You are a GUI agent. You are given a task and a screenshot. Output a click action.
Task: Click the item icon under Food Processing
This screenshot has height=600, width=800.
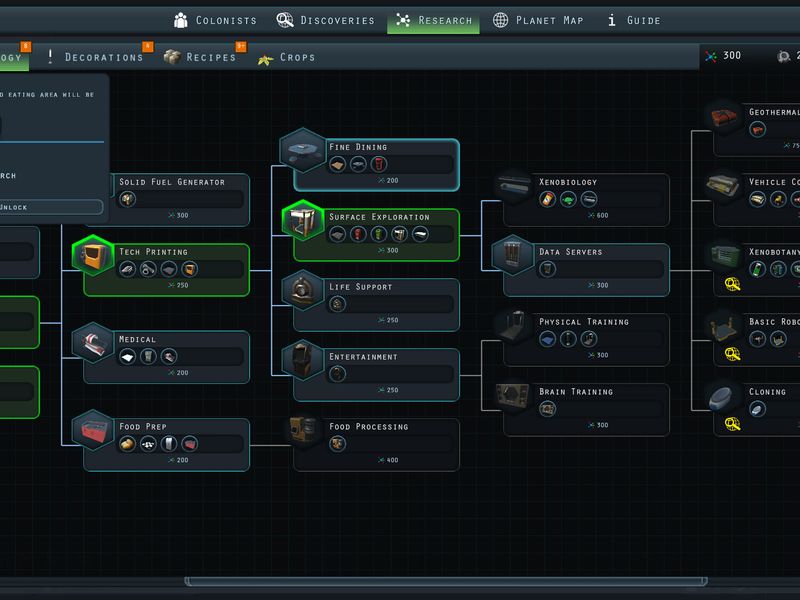[x=337, y=444]
